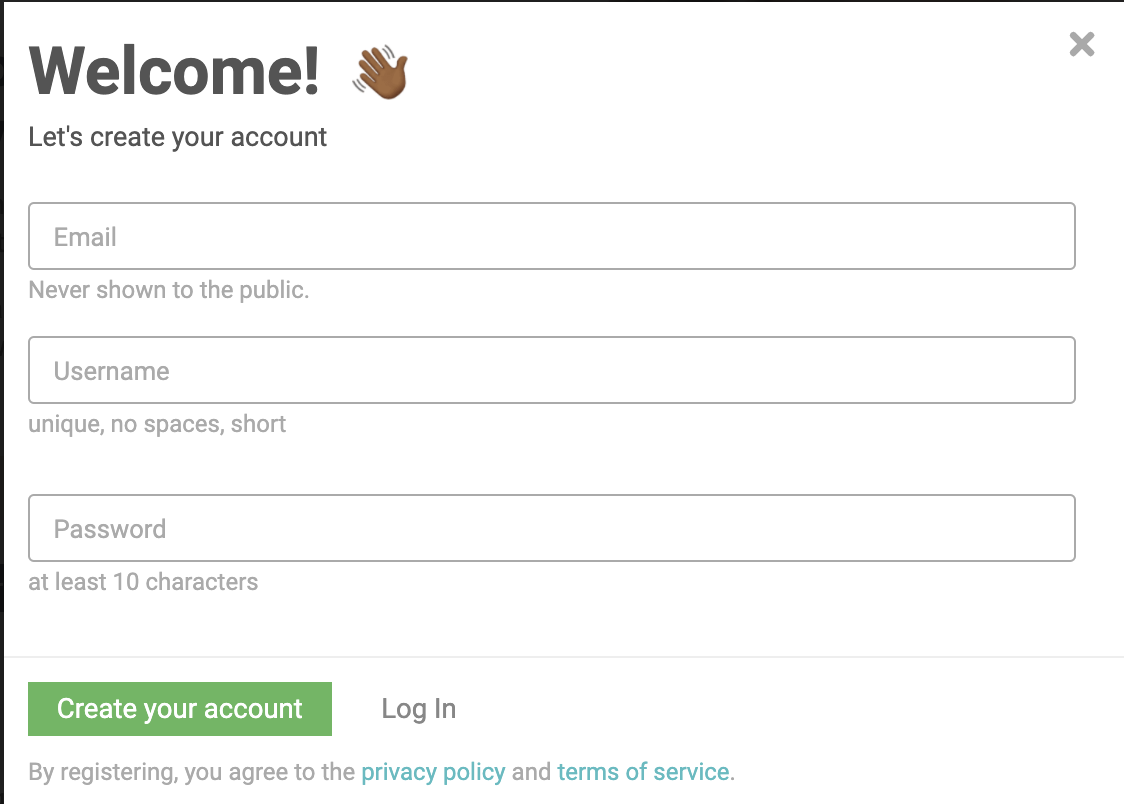Focus the Email input field
Screen dimensions: 1124x804
[551, 236]
